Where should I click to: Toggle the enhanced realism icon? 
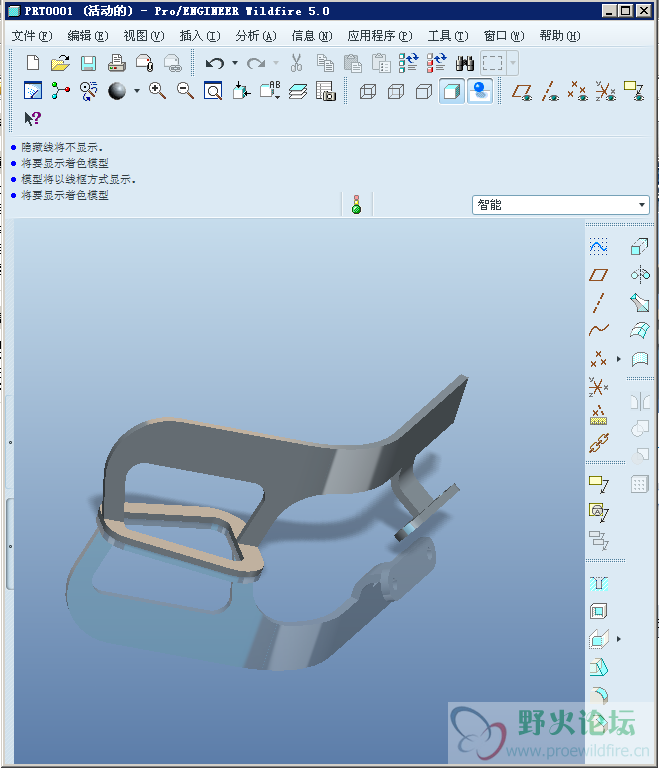(480, 91)
